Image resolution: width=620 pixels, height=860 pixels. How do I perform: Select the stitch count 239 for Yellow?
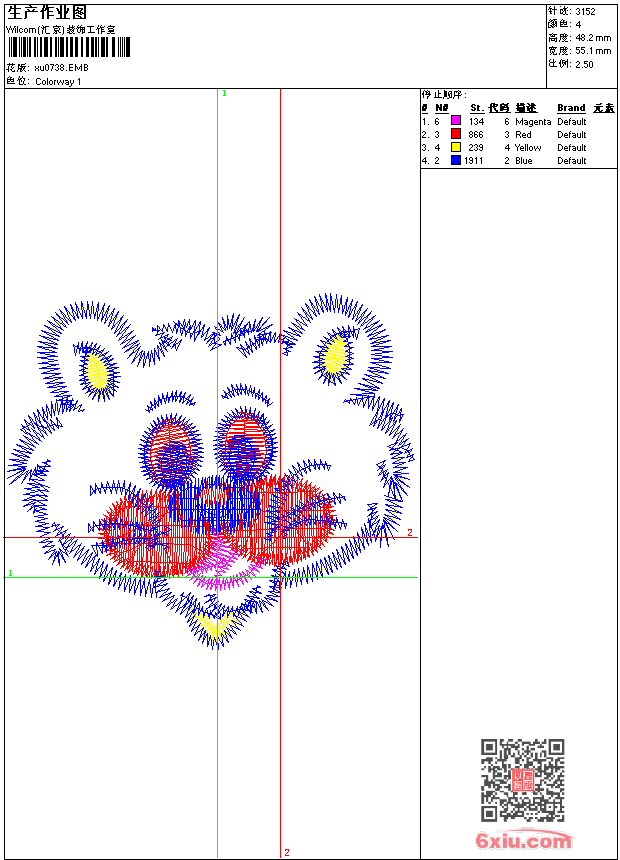476,148
